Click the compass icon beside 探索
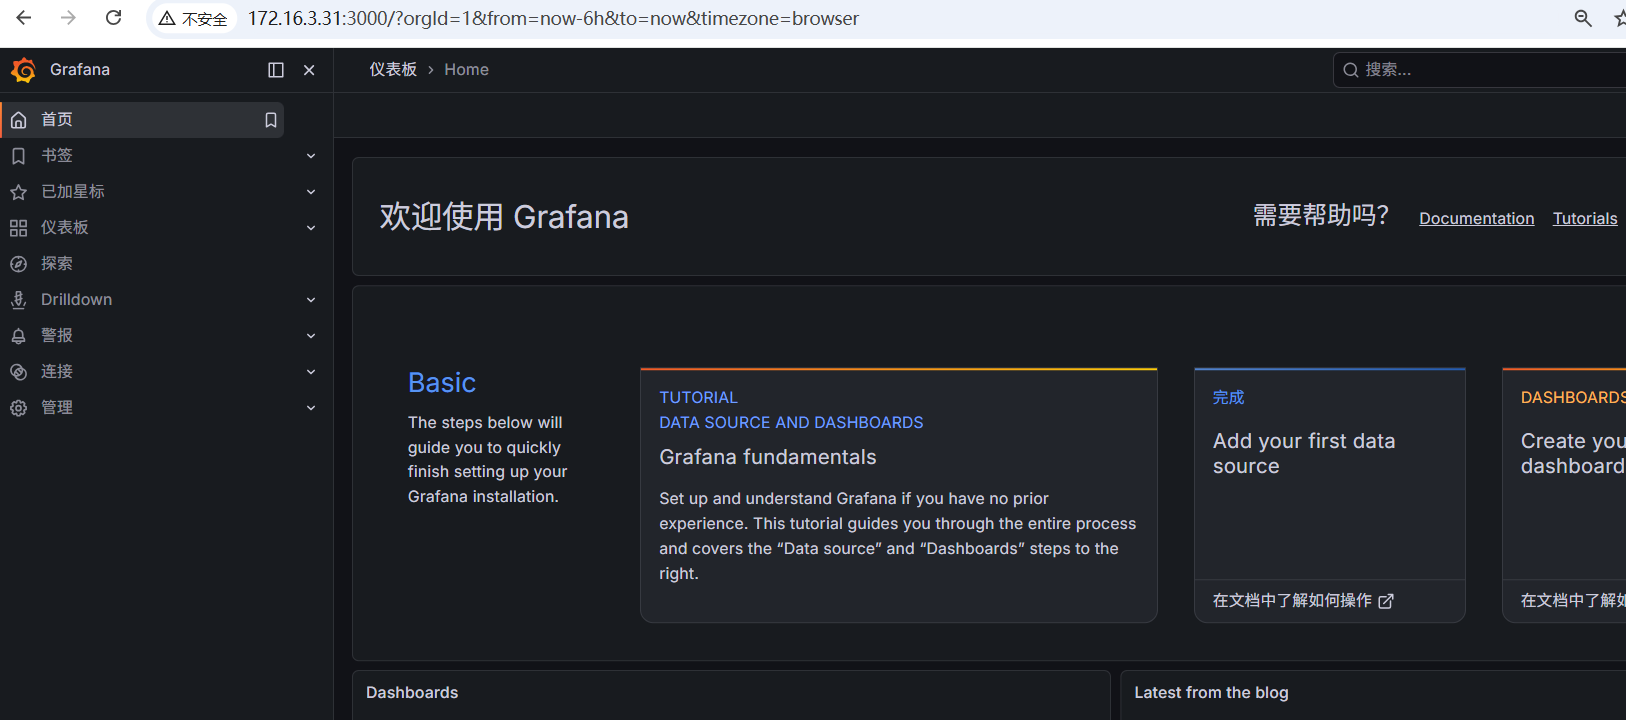 18,264
